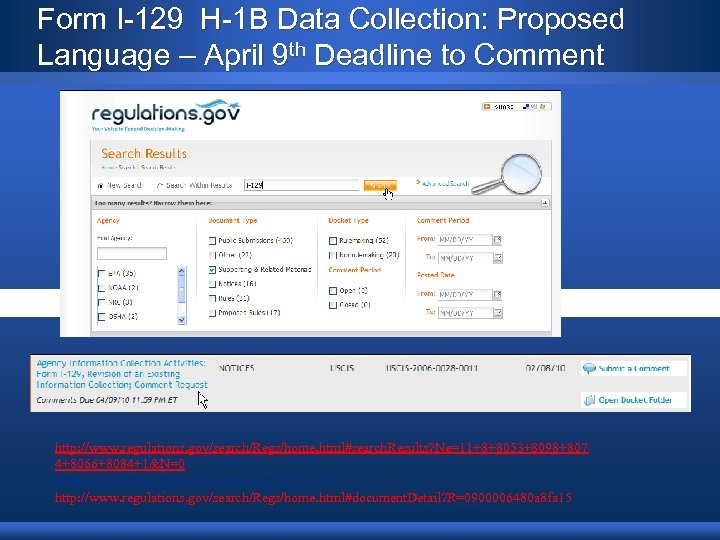The image size is (720, 540).
Task: Click the USCIS agency cell
Action: pos(342,368)
